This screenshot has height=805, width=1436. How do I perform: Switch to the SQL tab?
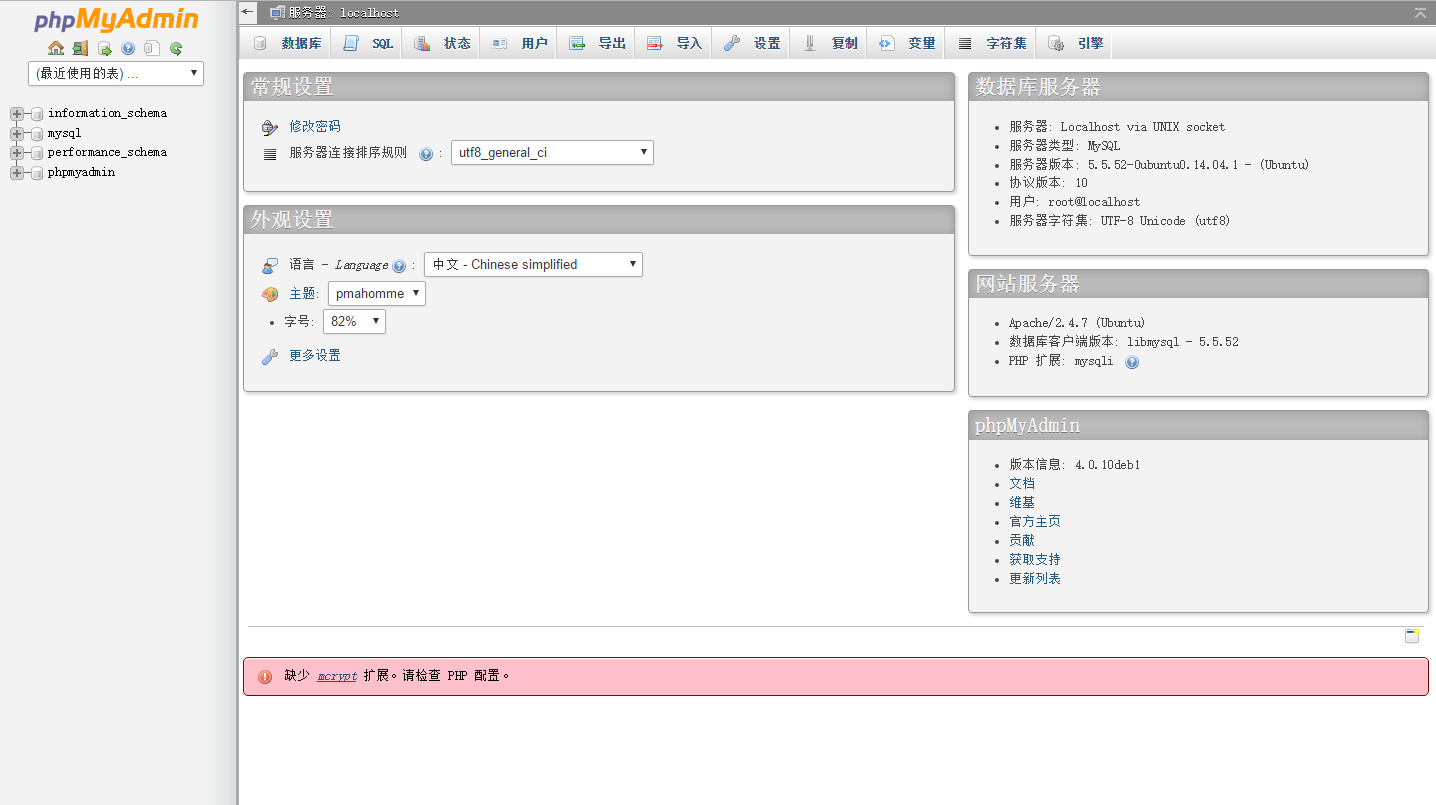tap(368, 43)
